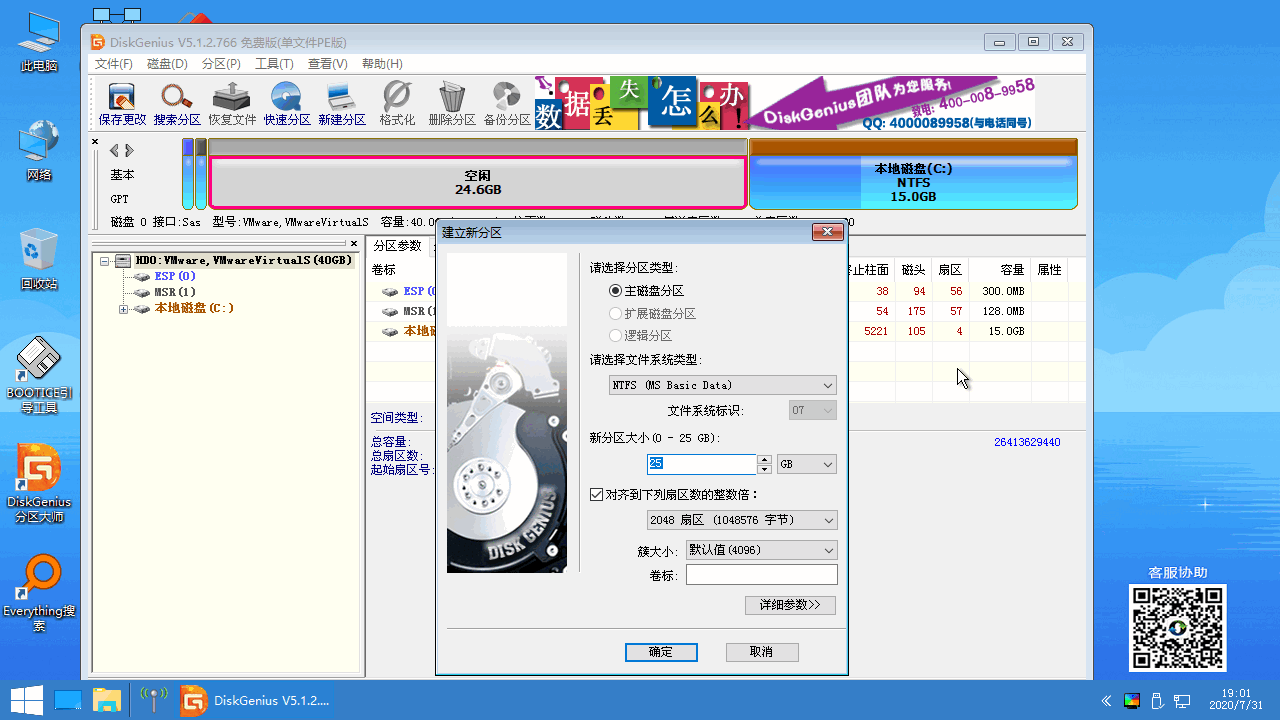Click the DiskGenius taskbar button
The height and width of the screenshot is (720, 1280).
pyautogui.click(x=255, y=700)
